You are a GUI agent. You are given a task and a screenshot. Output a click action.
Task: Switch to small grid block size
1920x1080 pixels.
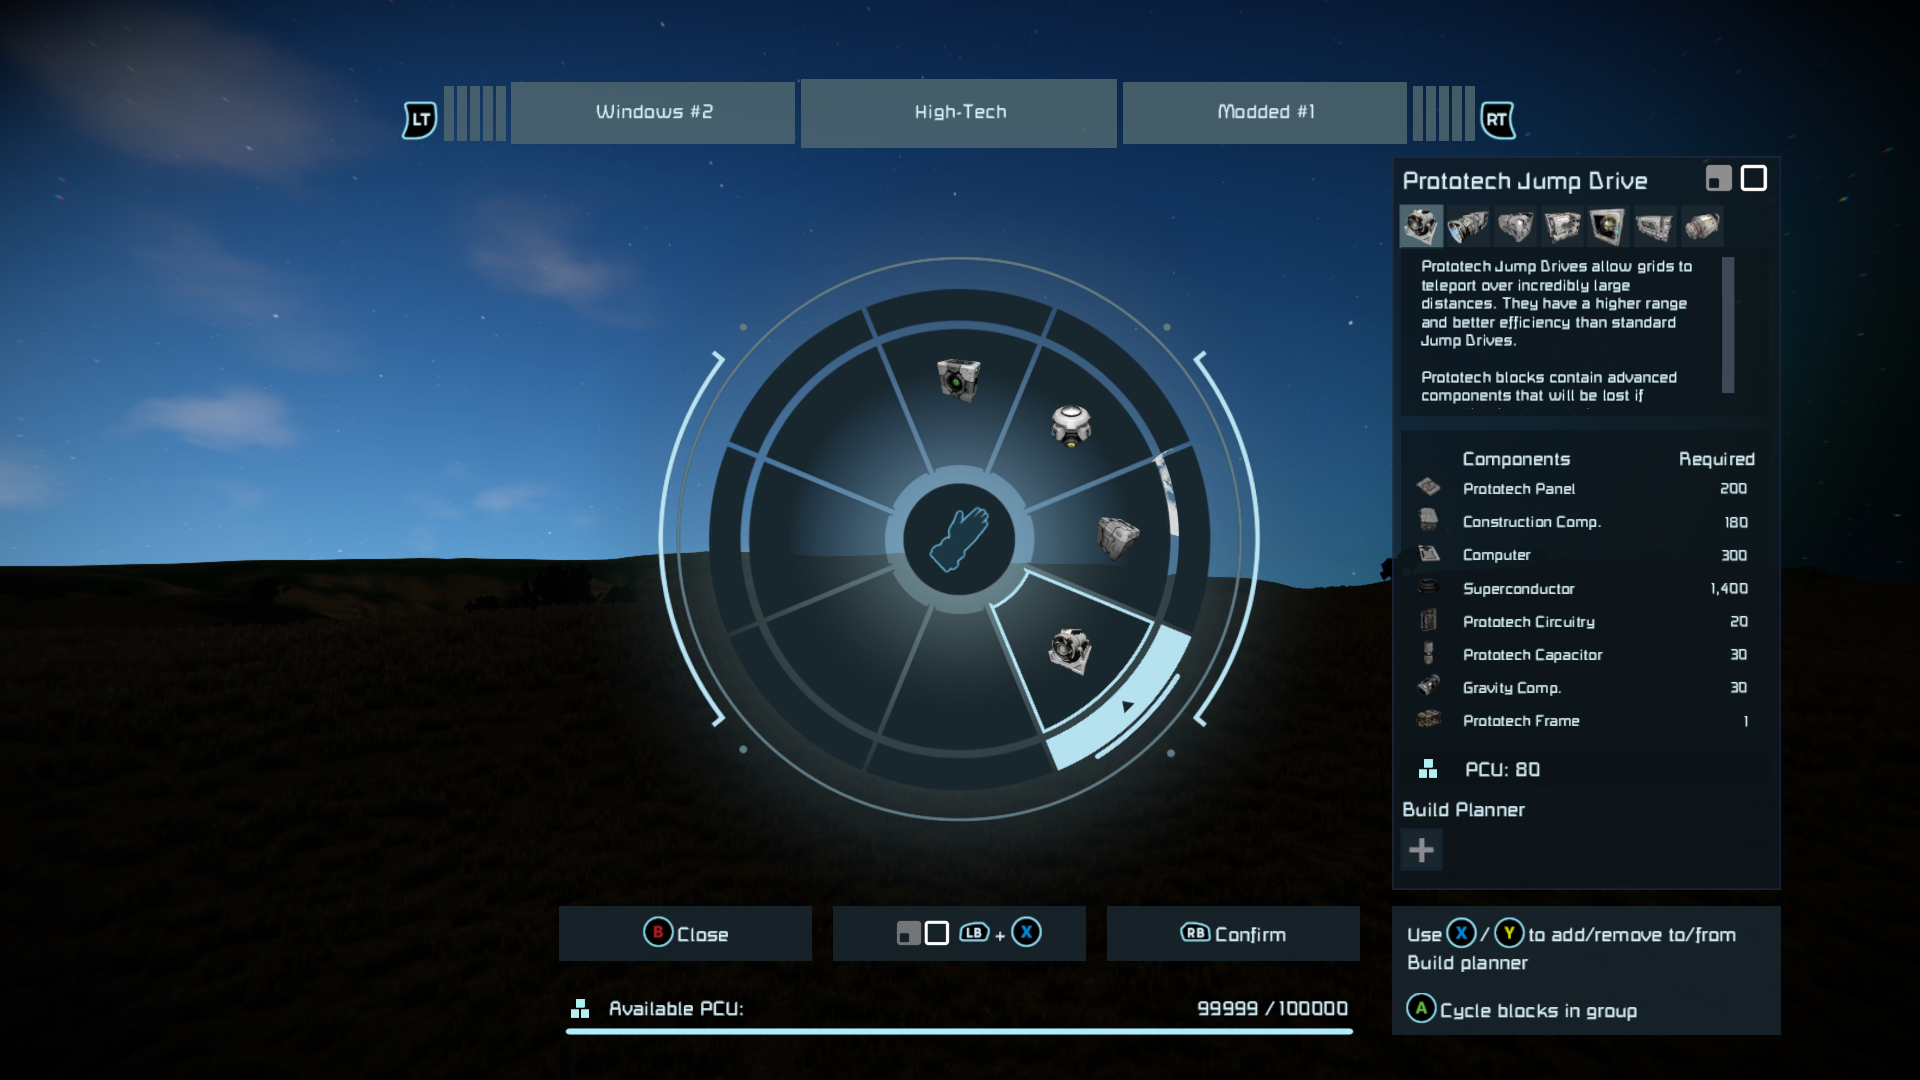pos(1718,179)
